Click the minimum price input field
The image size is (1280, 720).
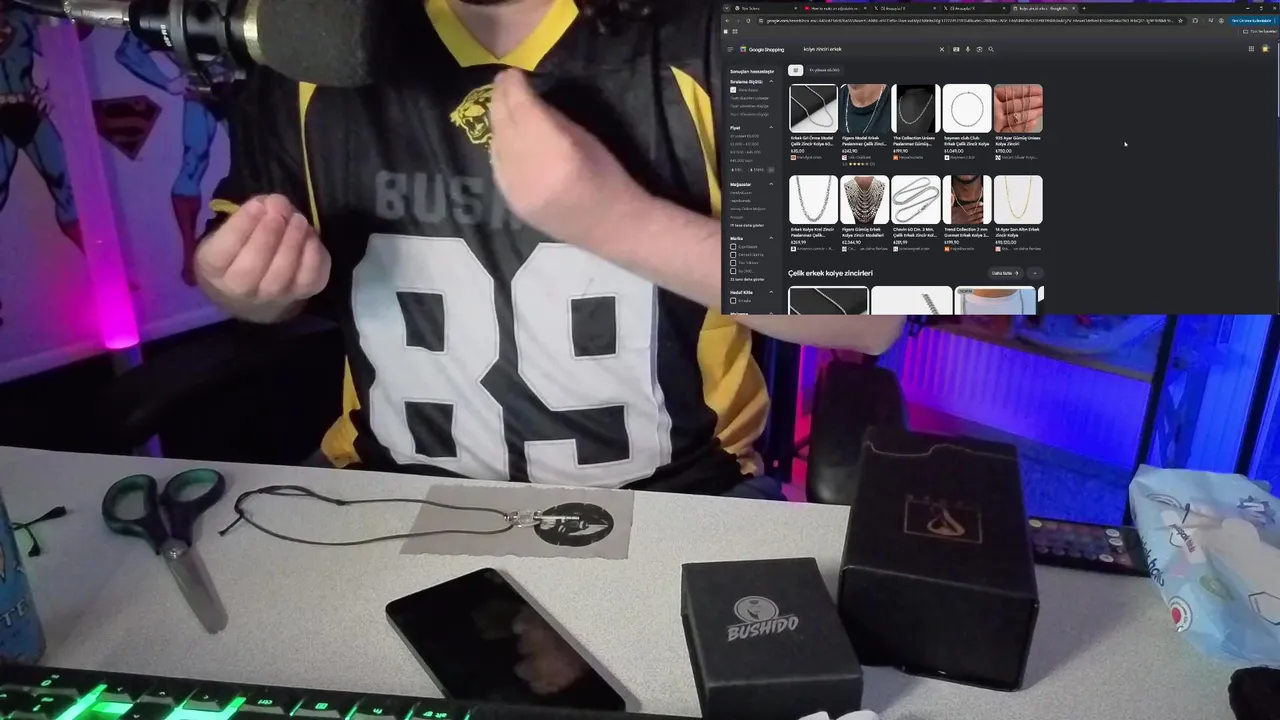point(738,170)
